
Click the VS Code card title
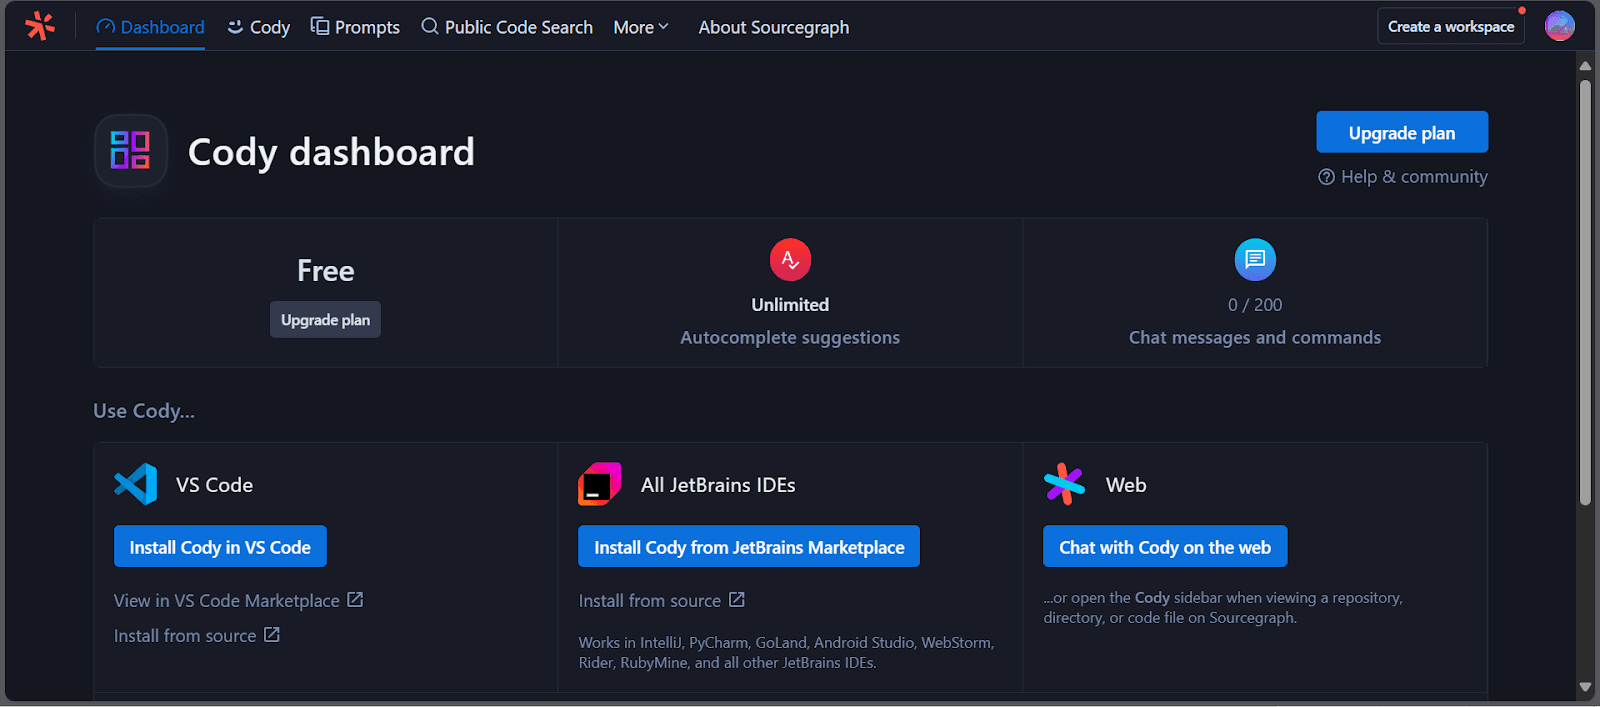[x=214, y=485]
